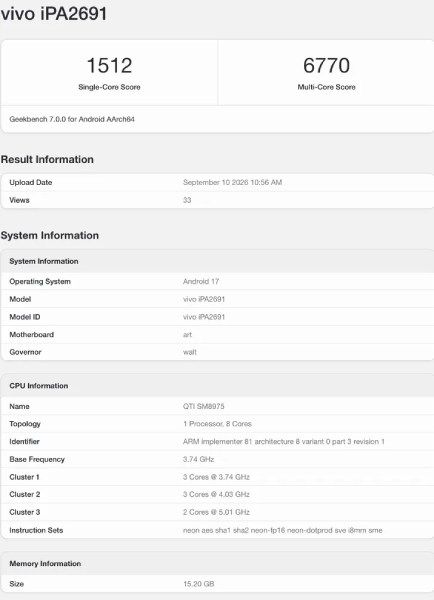Image resolution: width=434 pixels, height=600 pixels.
Task: Select the Model value 'vivo iPA2691'
Action: 204,299
